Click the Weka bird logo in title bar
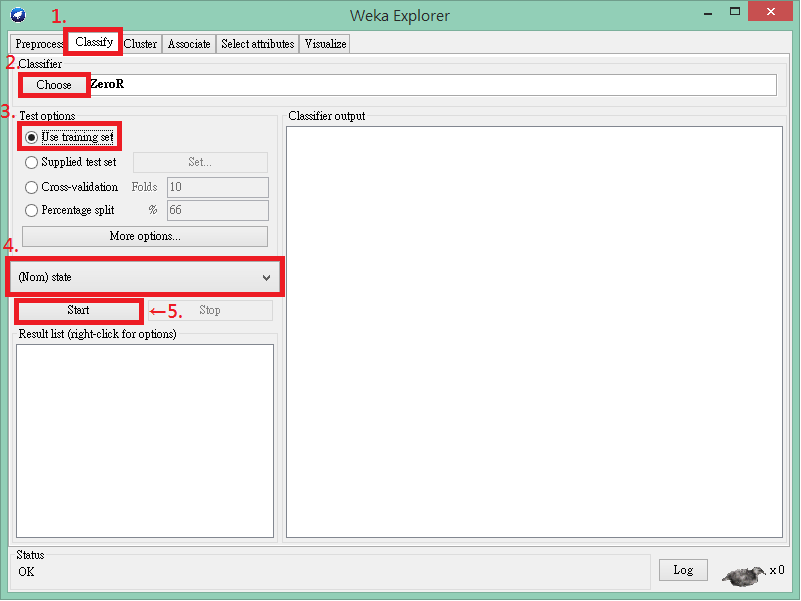 tap(18, 15)
